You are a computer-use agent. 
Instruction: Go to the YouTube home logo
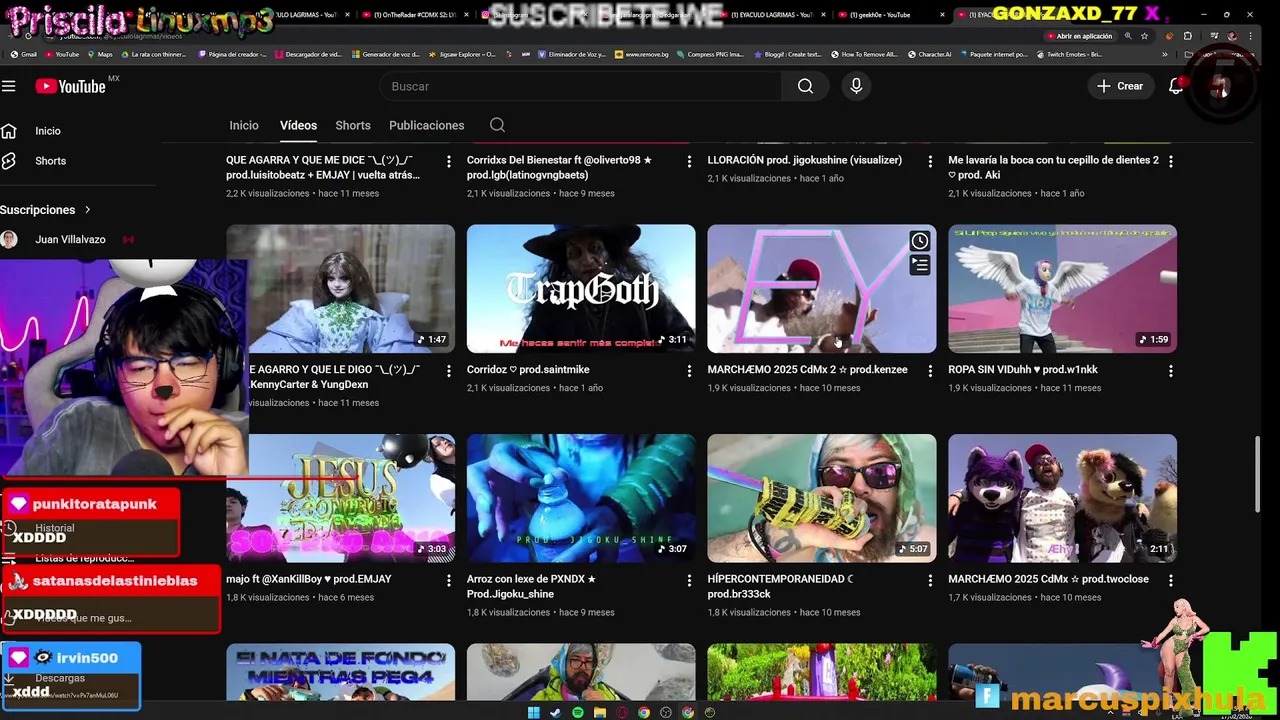[70, 86]
